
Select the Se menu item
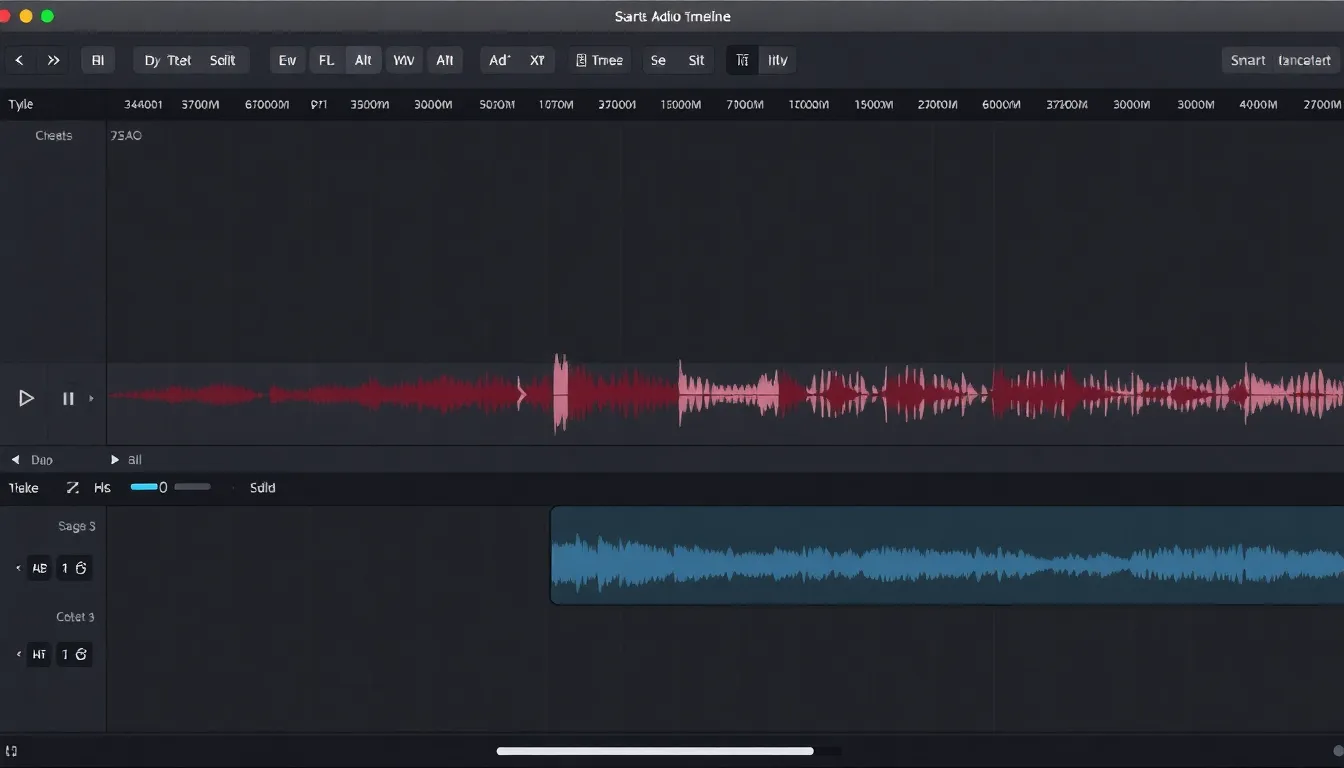tap(658, 60)
